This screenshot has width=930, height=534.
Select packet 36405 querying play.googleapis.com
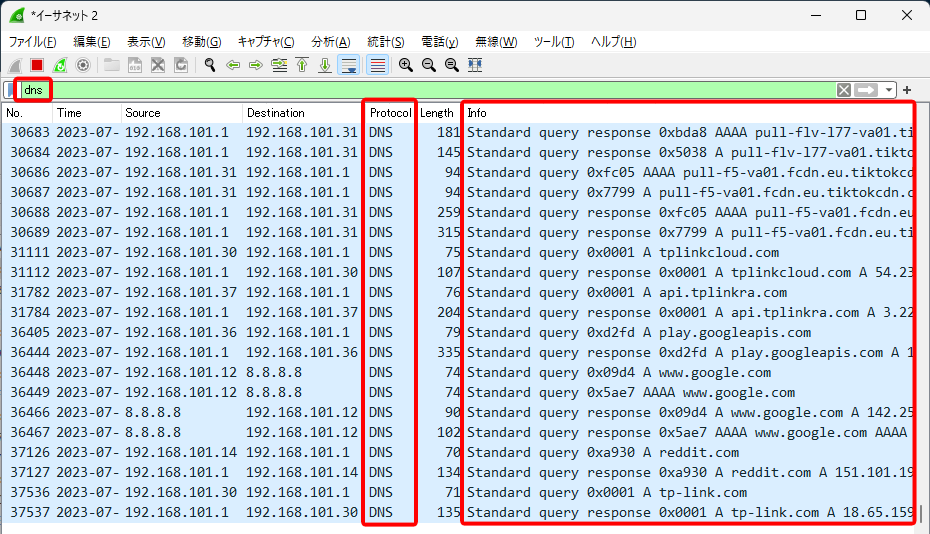pos(460,332)
